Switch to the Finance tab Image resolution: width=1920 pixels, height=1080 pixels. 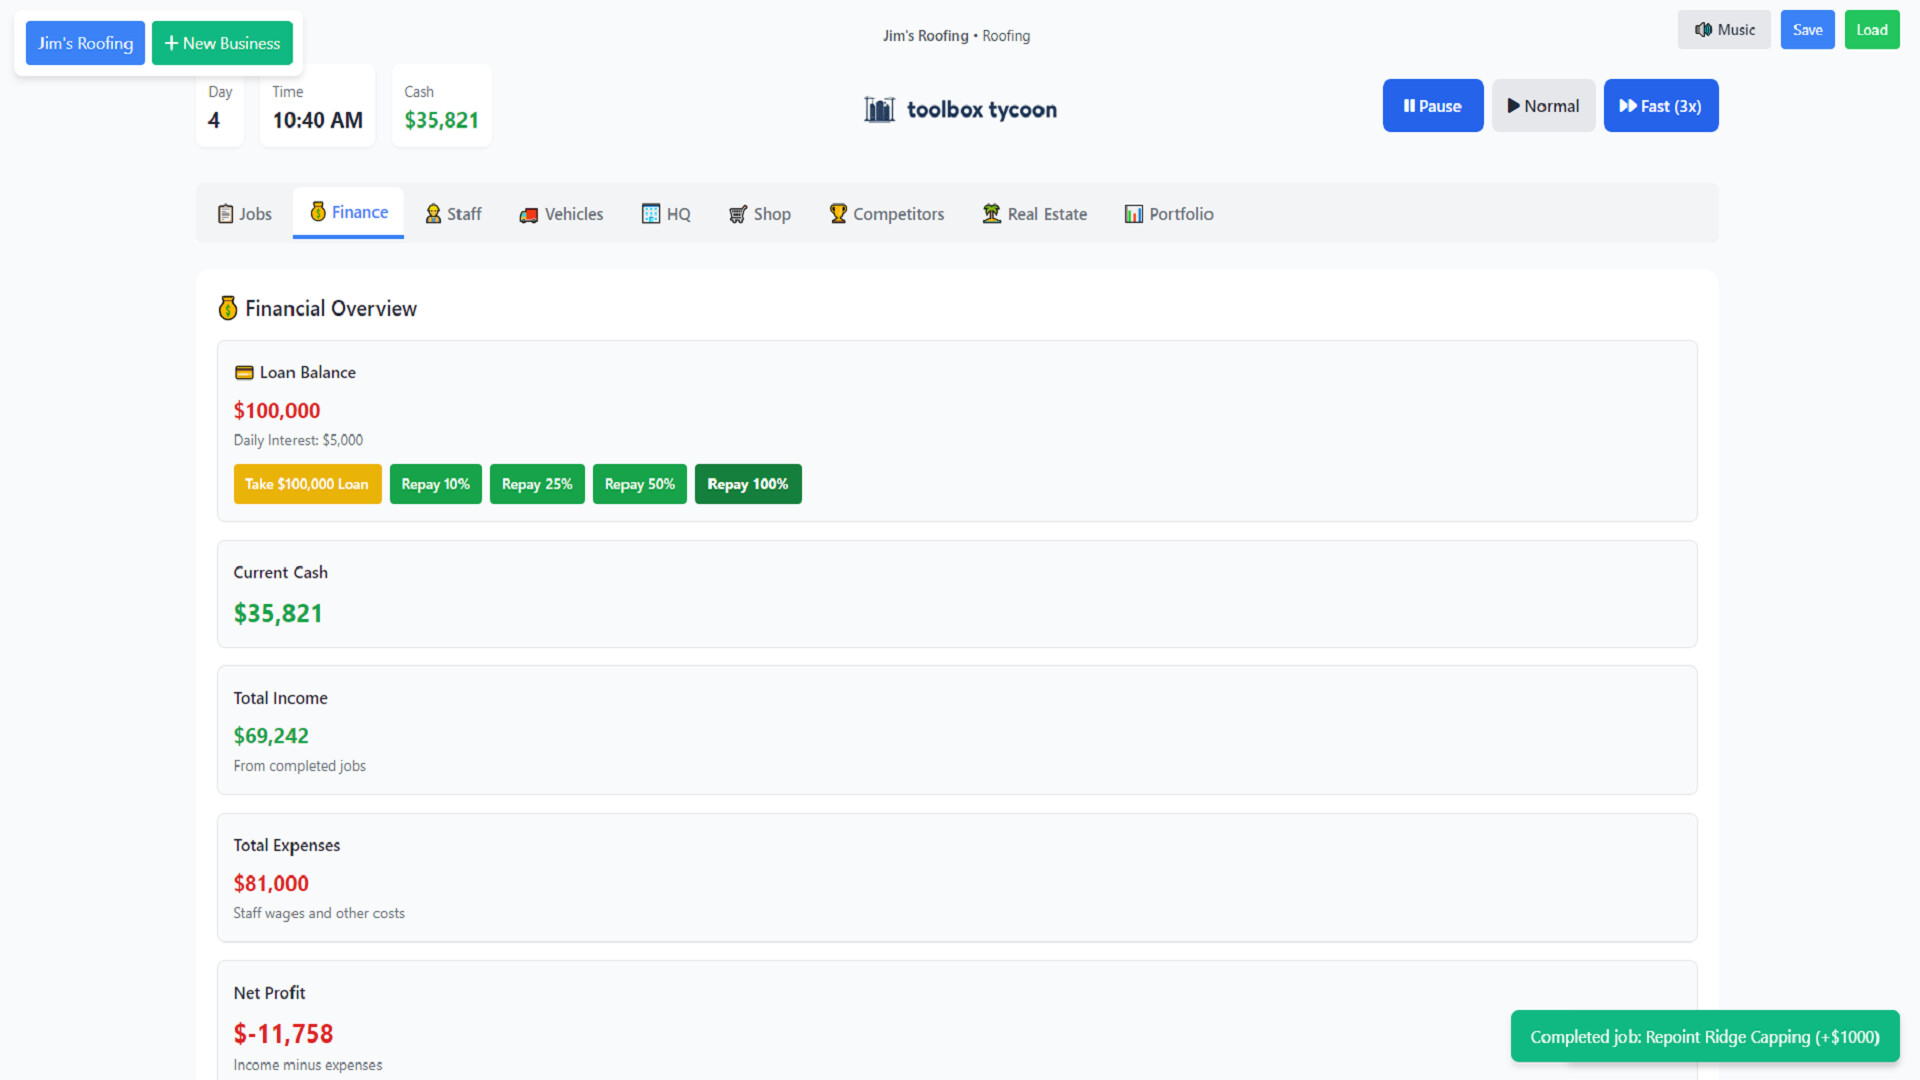coord(348,212)
